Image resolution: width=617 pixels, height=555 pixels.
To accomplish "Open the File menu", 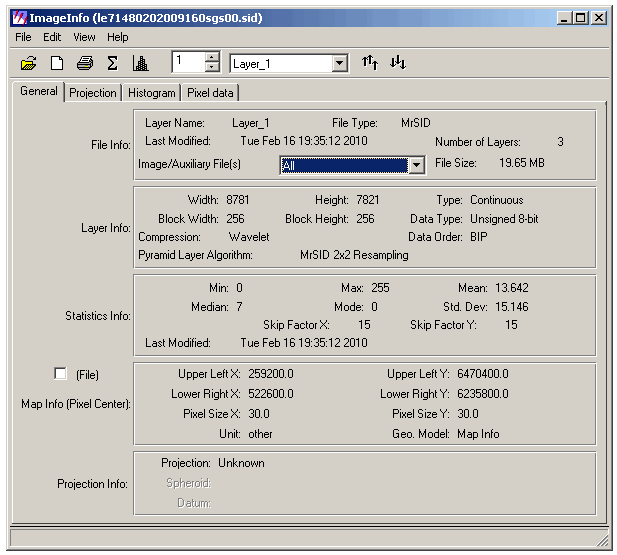I will click(x=24, y=37).
